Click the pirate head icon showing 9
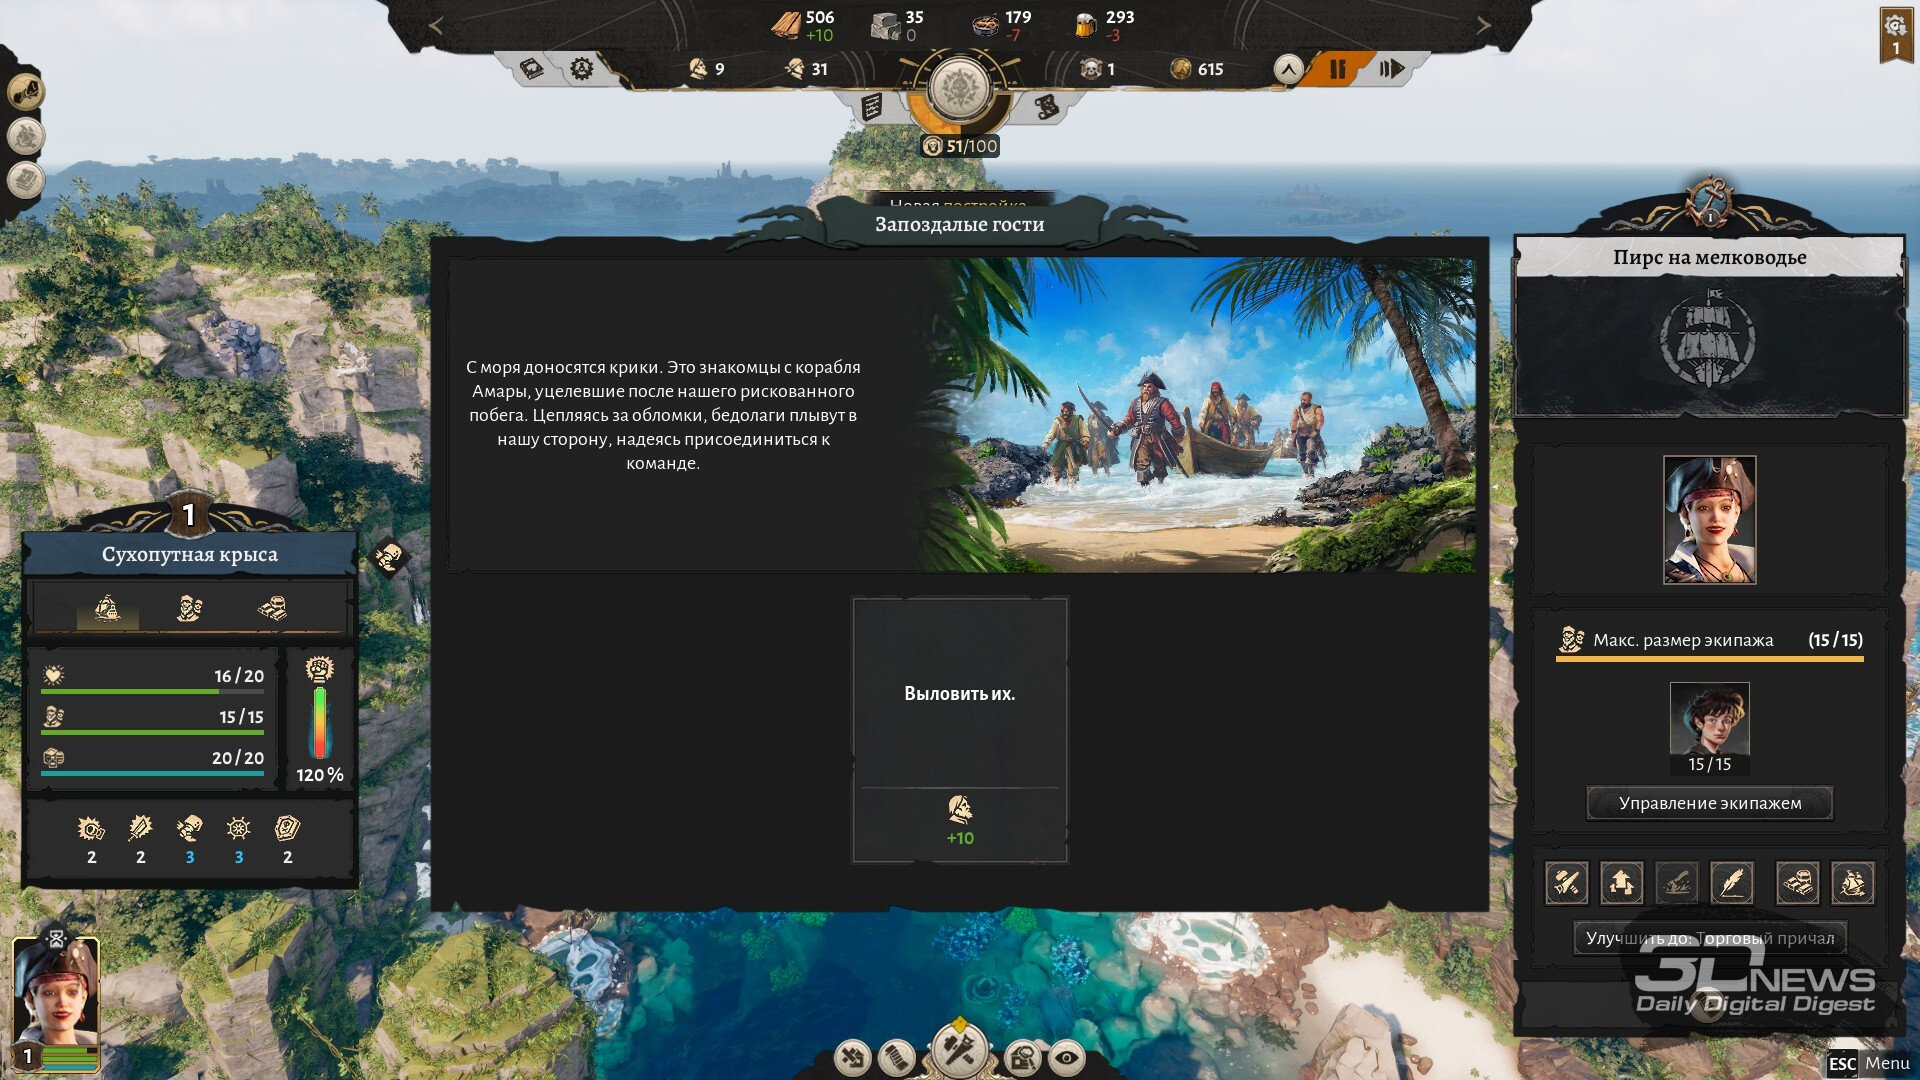Image resolution: width=1920 pixels, height=1080 pixels. 698,68
